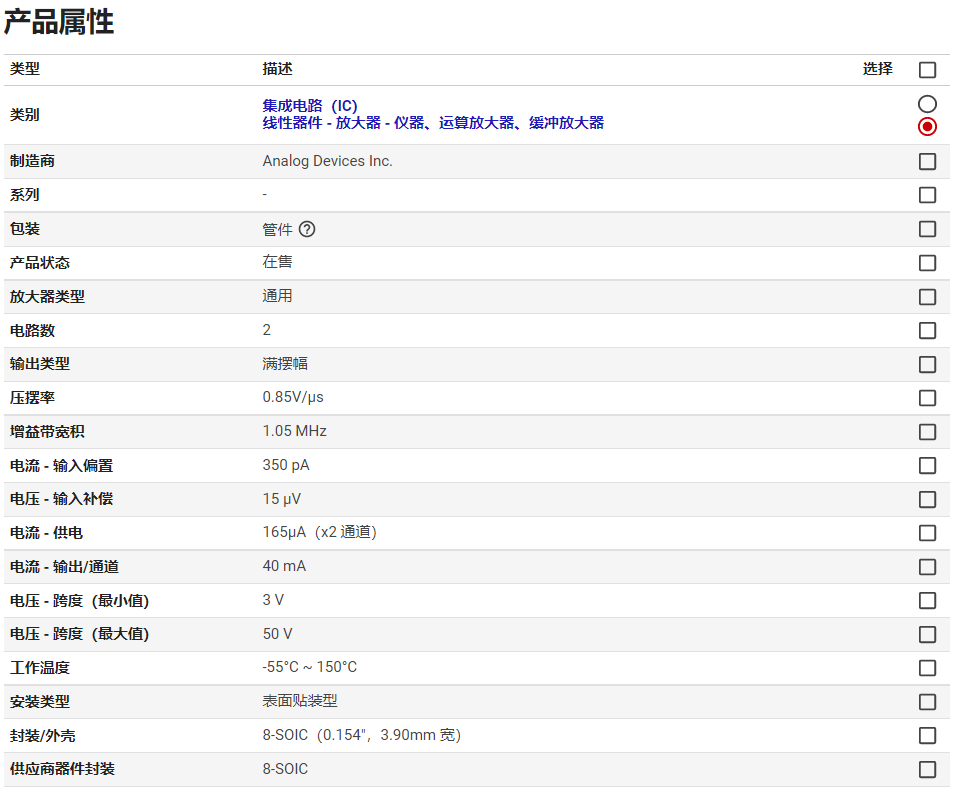Check the 产品状态 在售 checkbox
The image size is (957, 800).
pyautogui.click(x=927, y=263)
